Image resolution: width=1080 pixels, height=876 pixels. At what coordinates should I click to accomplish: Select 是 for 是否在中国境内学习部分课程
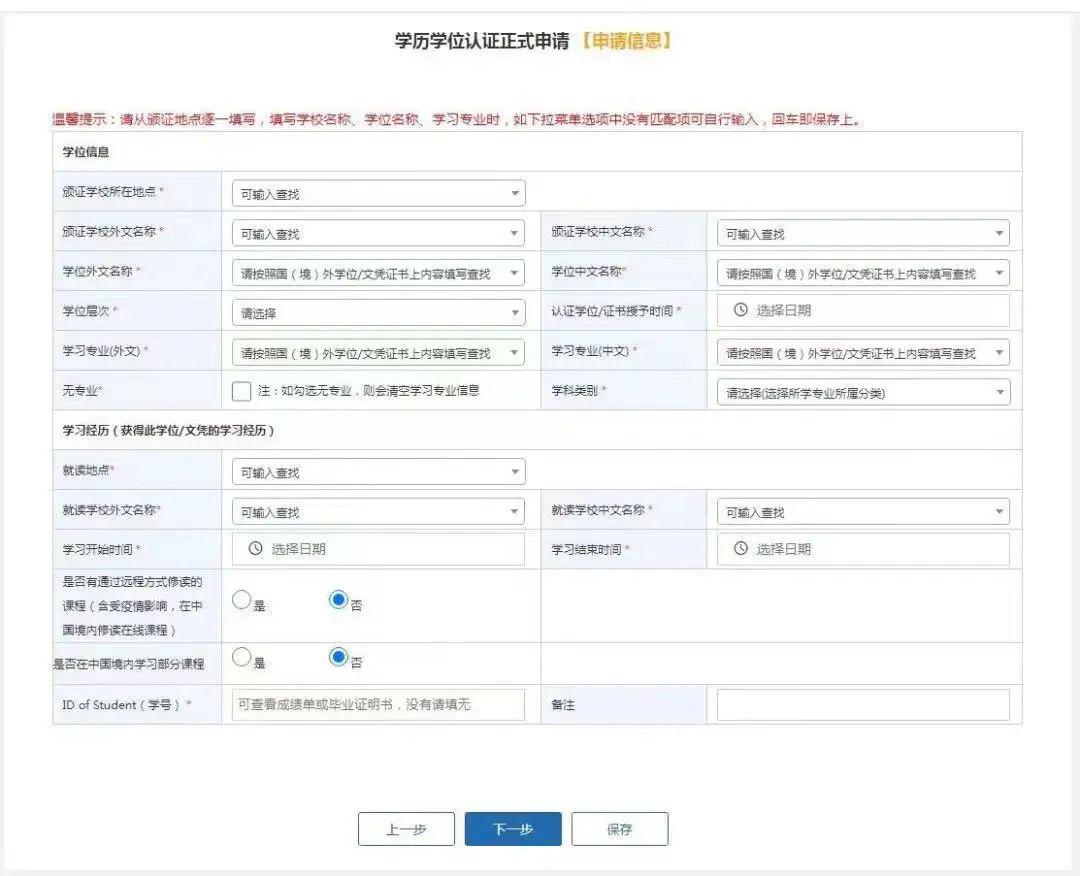[x=242, y=658]
